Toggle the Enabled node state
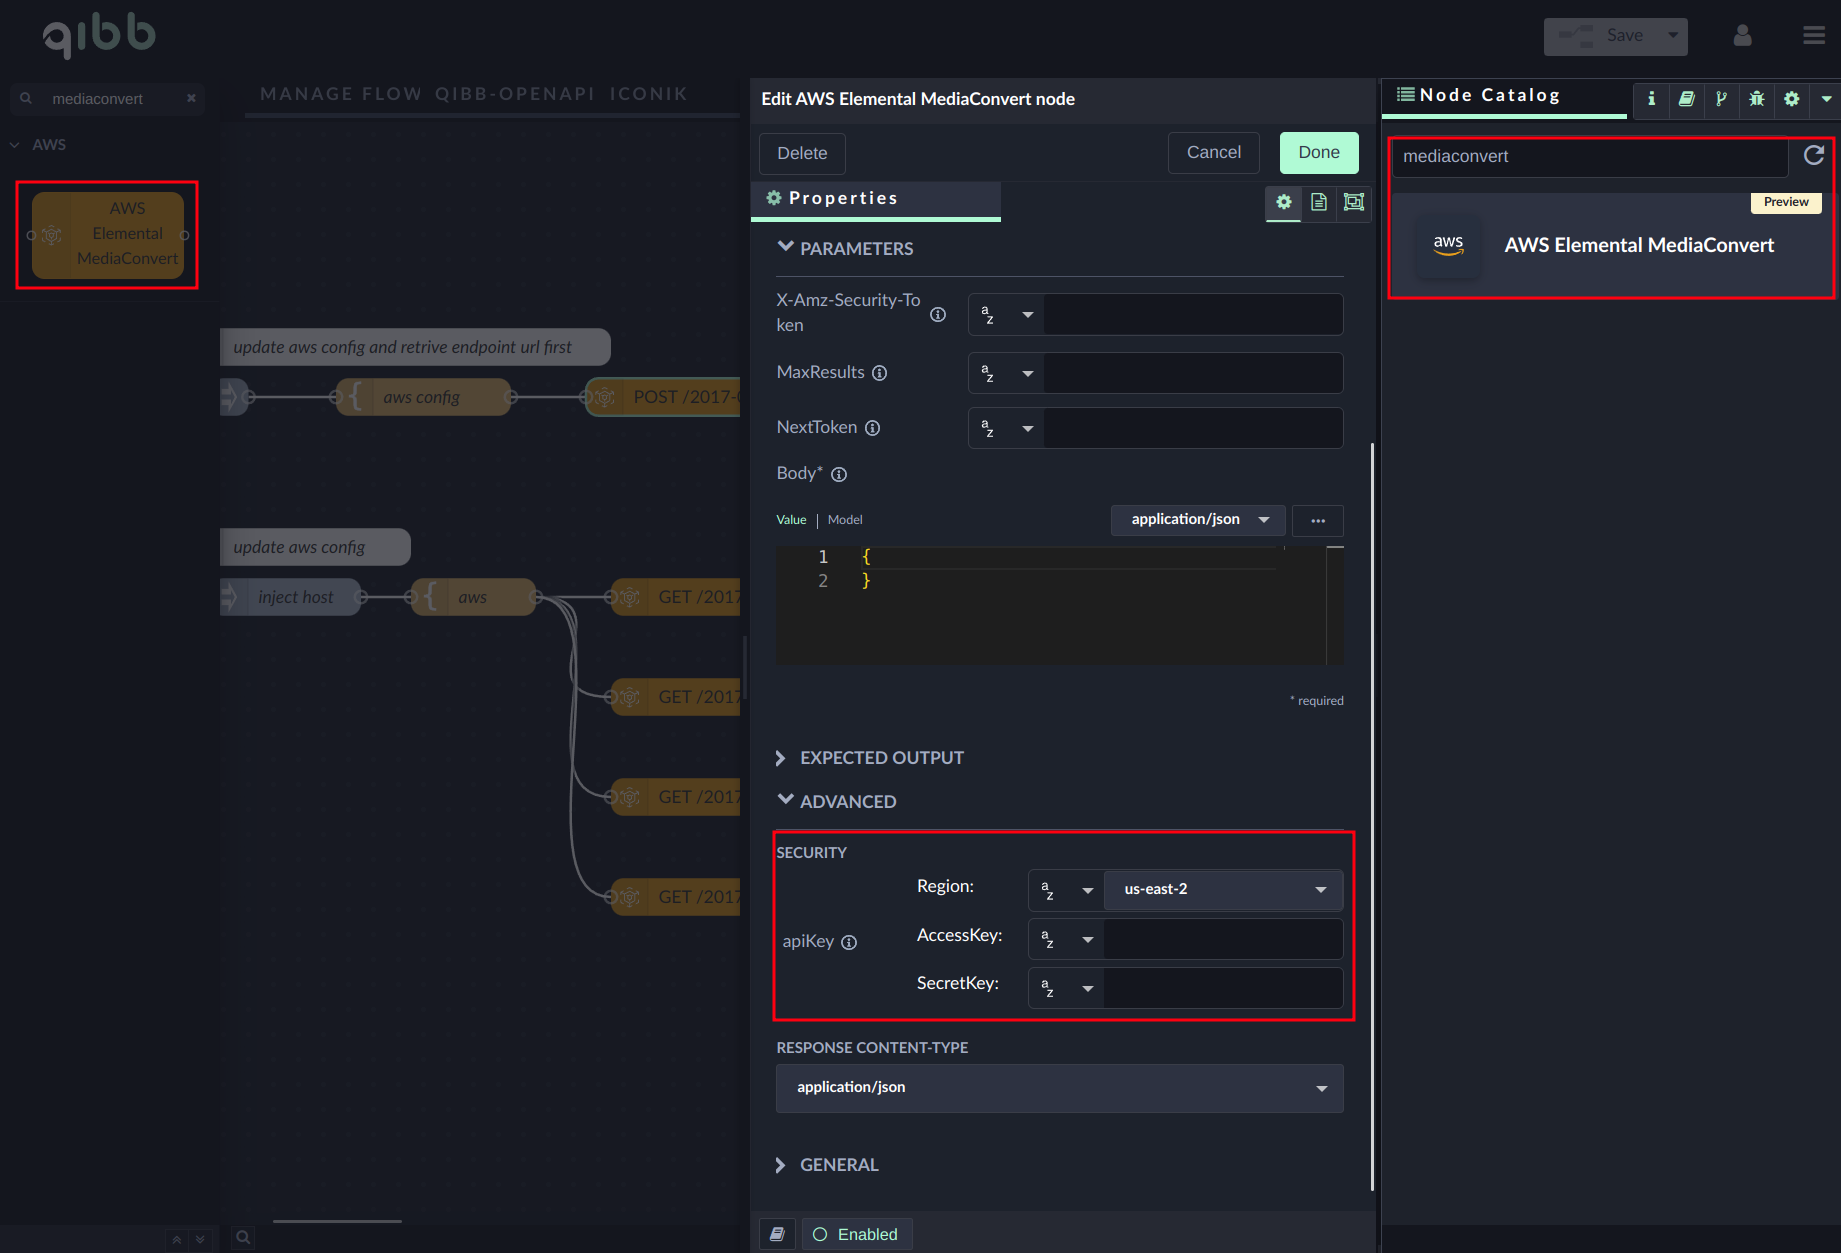Viewport: 1841px width, 1253px height. point(856,1234)
